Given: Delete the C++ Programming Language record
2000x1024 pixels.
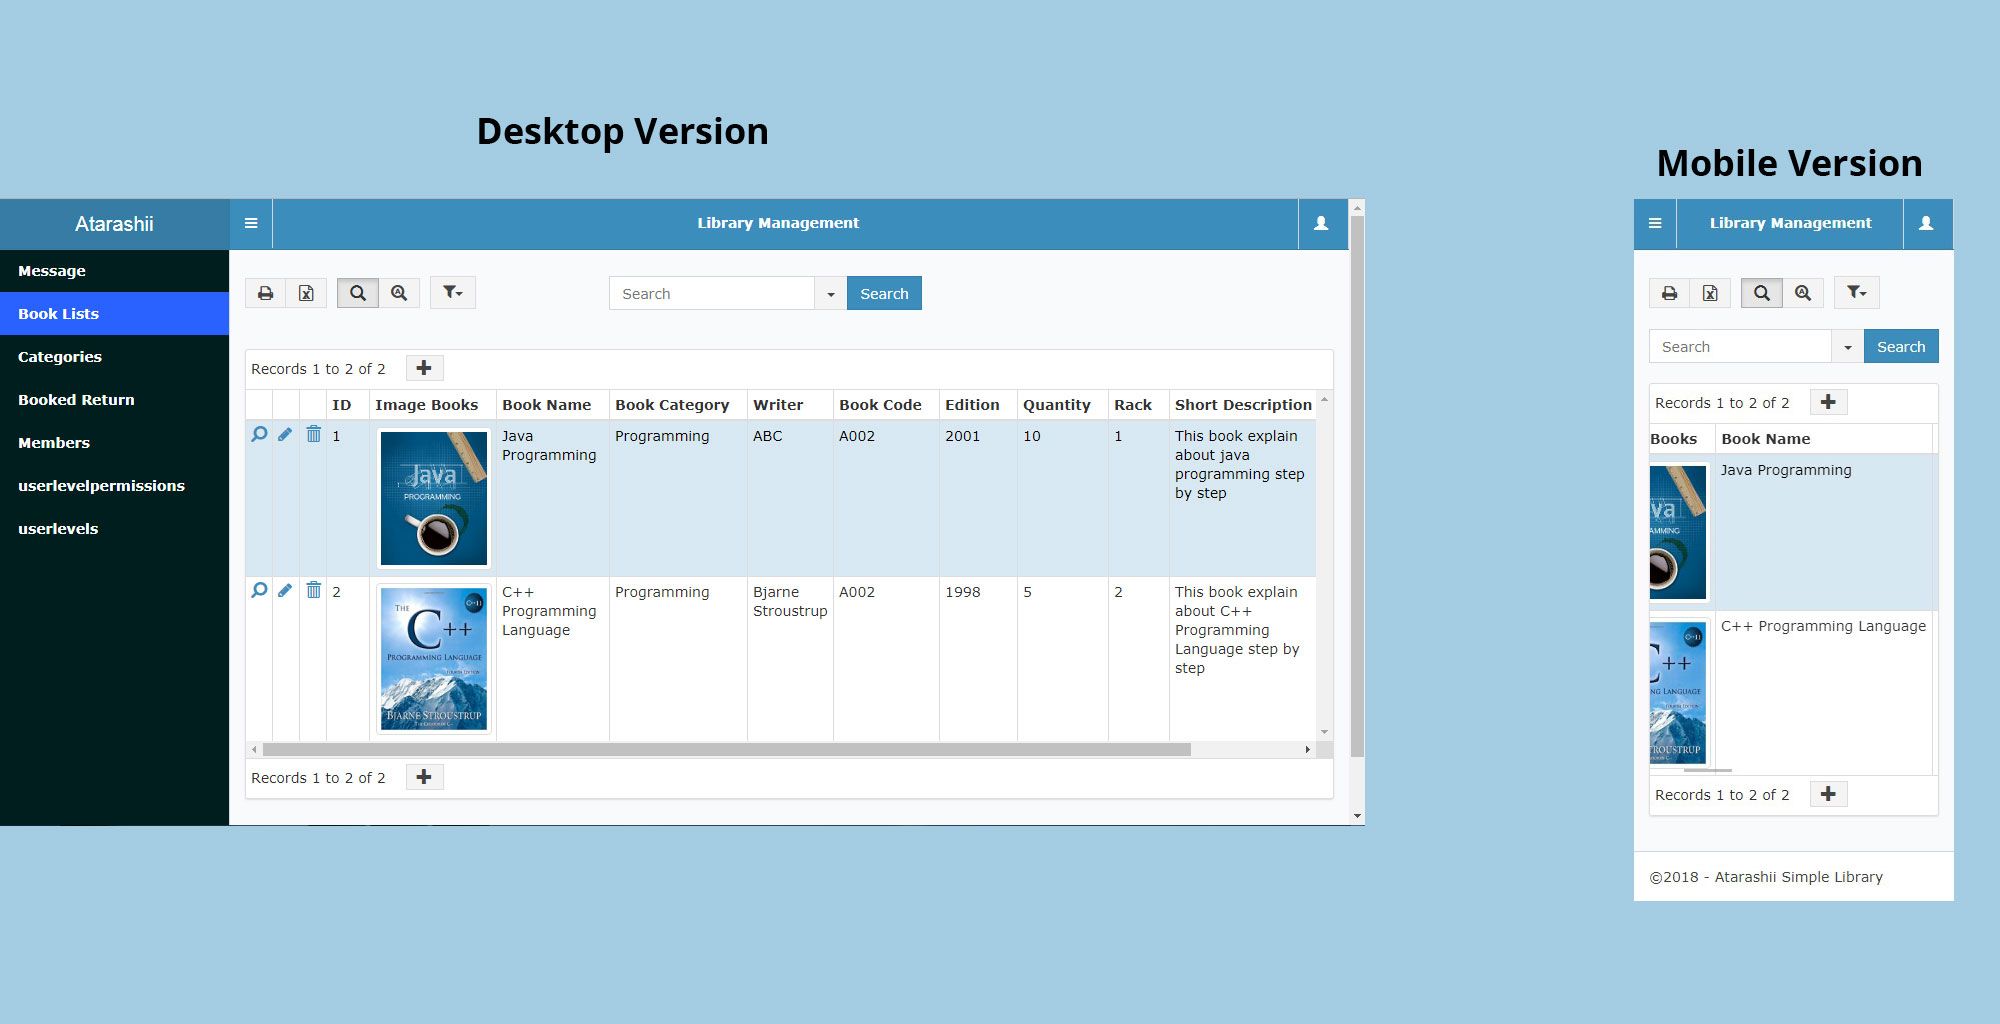Looking at the screenshot, I should pyautogui.click(x=313, y=590).
